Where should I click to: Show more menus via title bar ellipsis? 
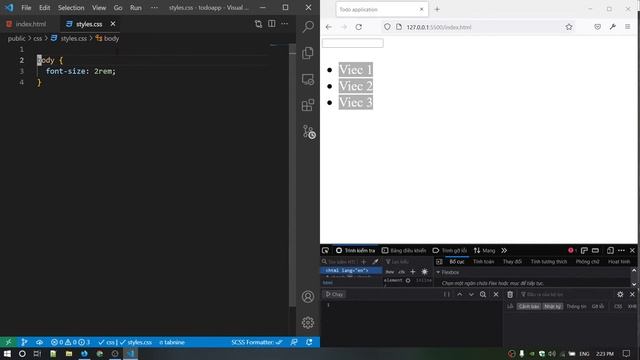(x=154, y=8)
